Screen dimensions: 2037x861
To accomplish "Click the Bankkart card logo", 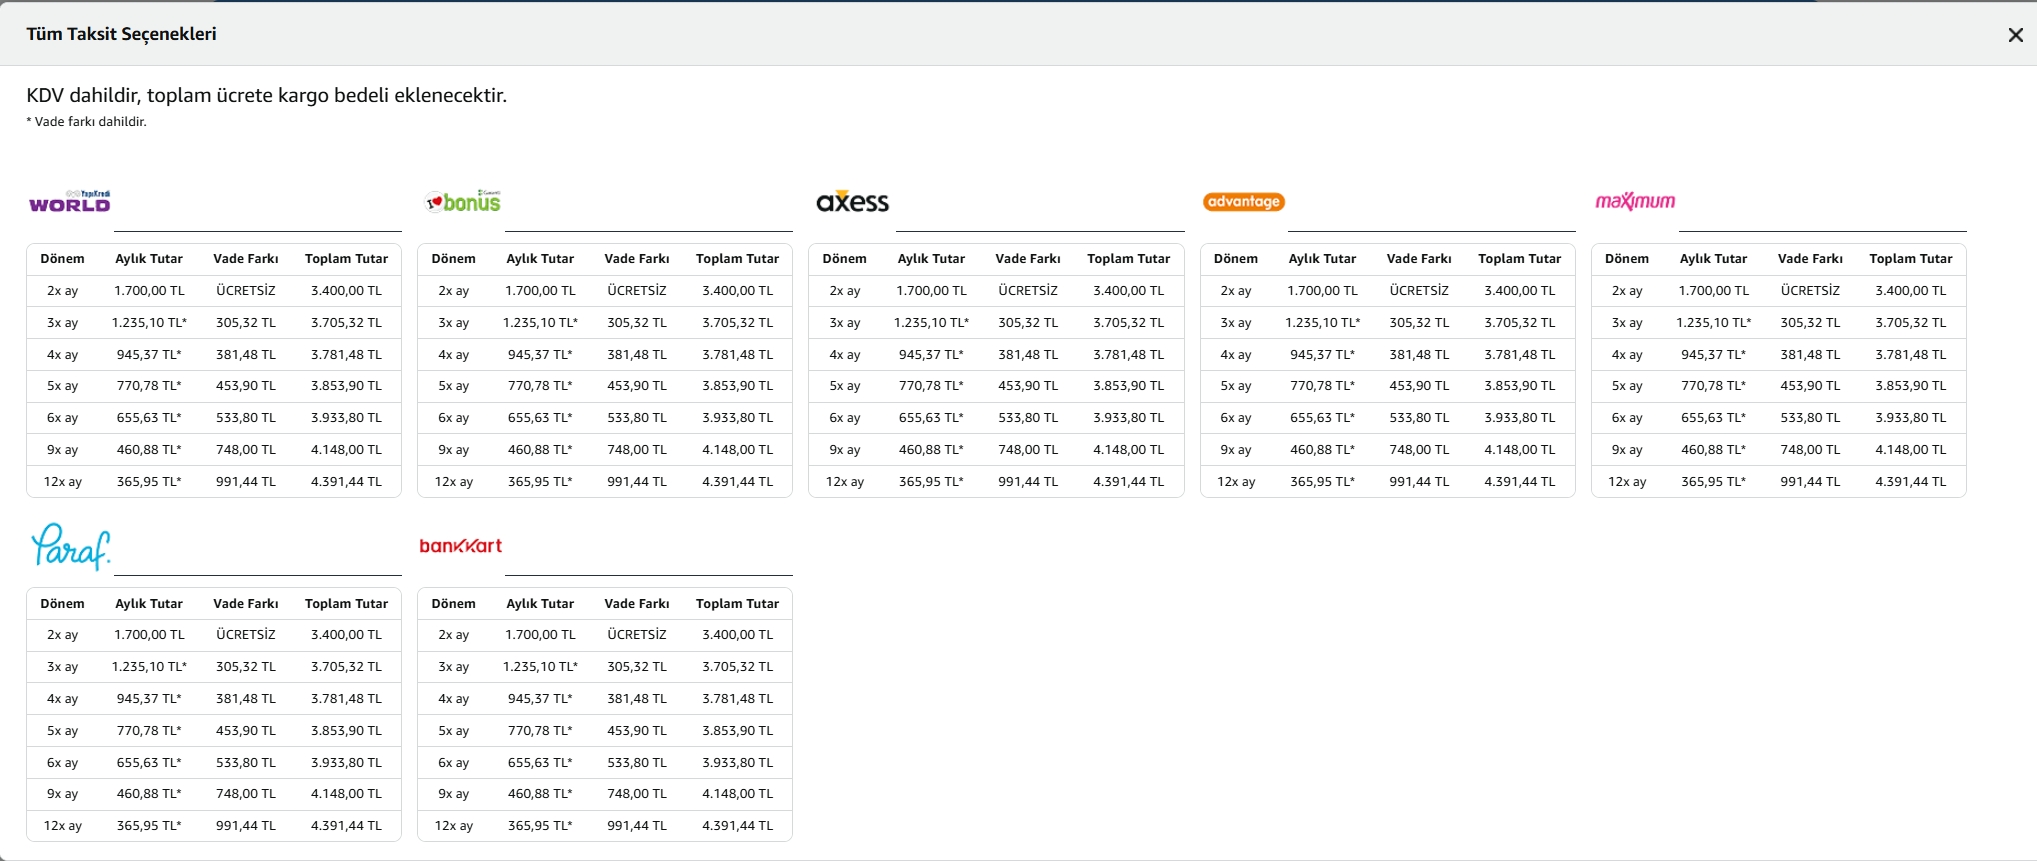I will (x=460, y=546).
